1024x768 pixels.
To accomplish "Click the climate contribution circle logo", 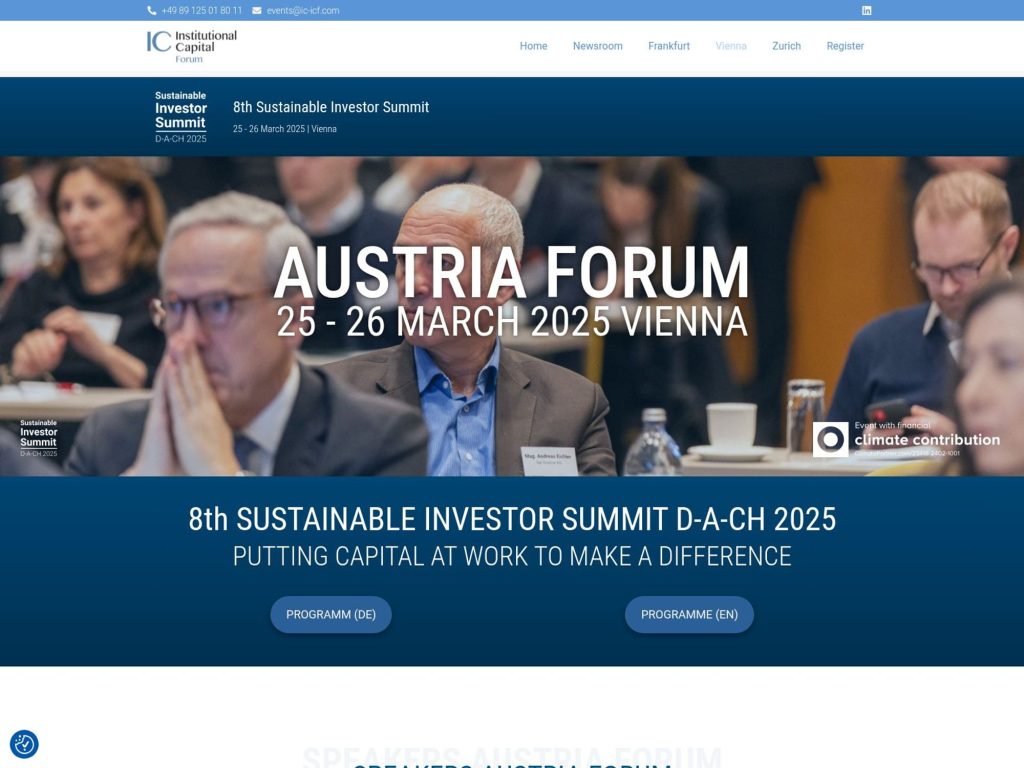I will [831, 437].
